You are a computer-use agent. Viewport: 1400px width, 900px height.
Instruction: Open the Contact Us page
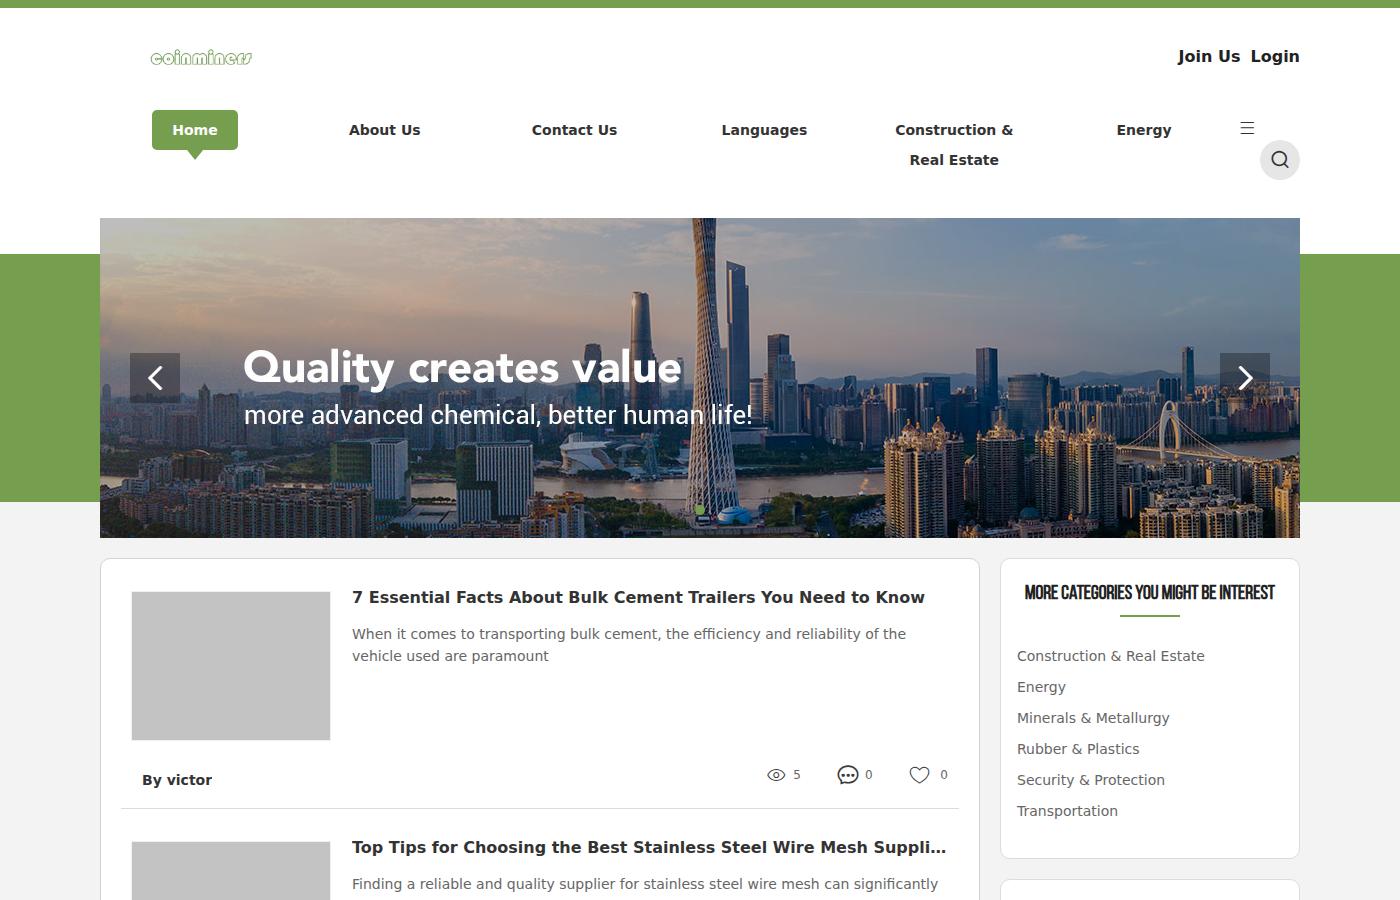(575, 130)
